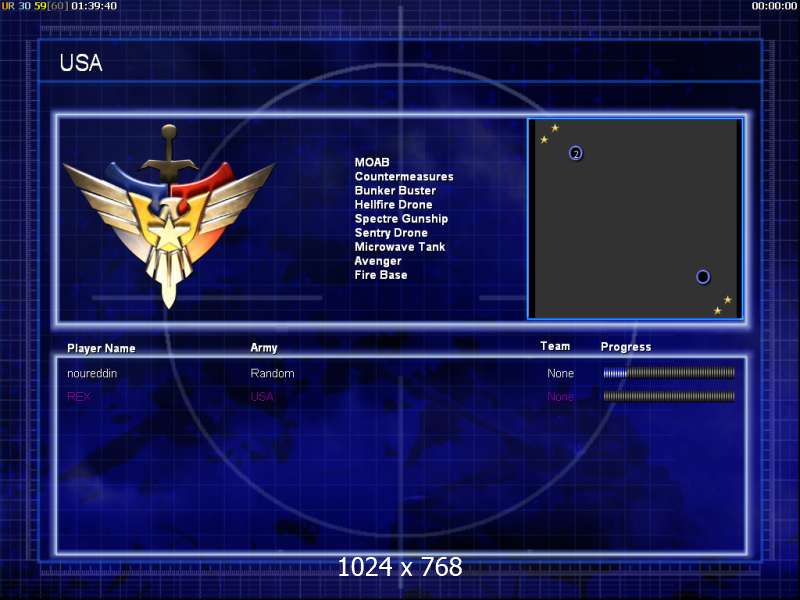Select the noureddin player name

click(x=92, y=373)
